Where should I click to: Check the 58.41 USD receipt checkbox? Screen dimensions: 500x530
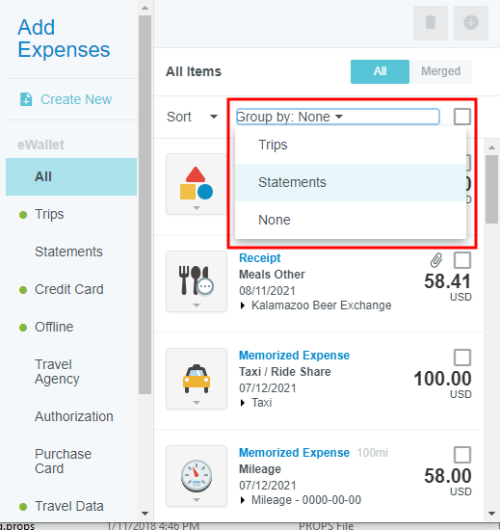click(x=462, y=260)
